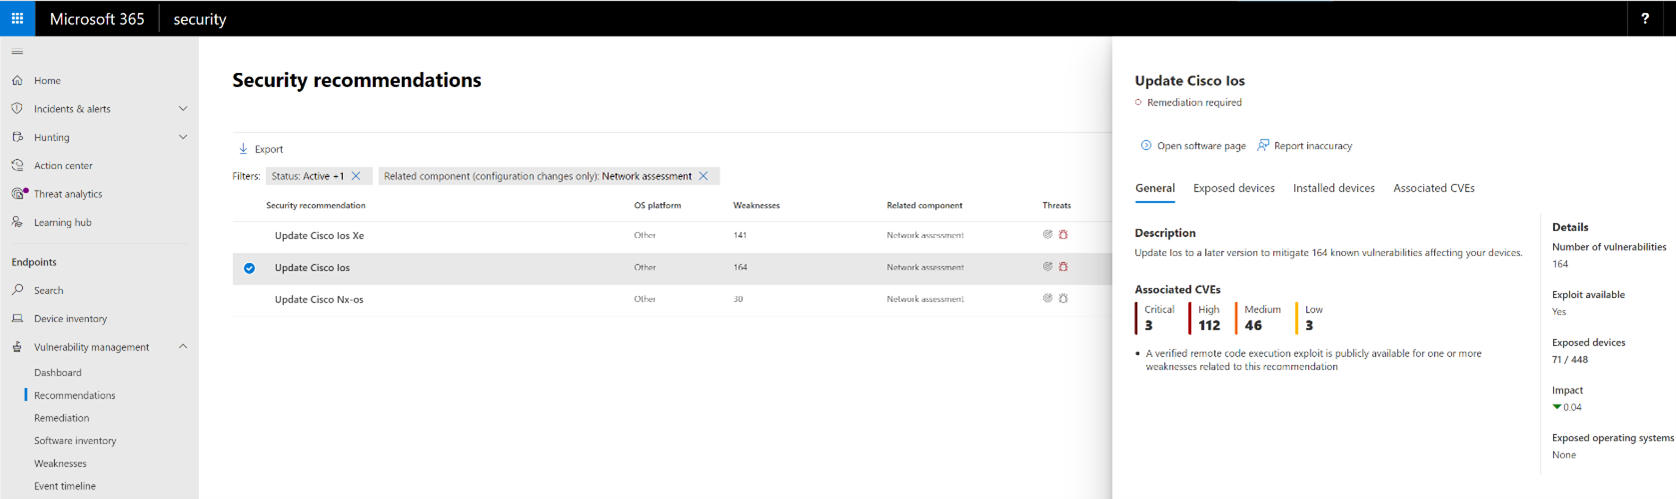Image resolution: width=1676 pixels, height=499 pixels.
Task: Expand the Incidents & alerts menu
Action: (x=183, y=109)
